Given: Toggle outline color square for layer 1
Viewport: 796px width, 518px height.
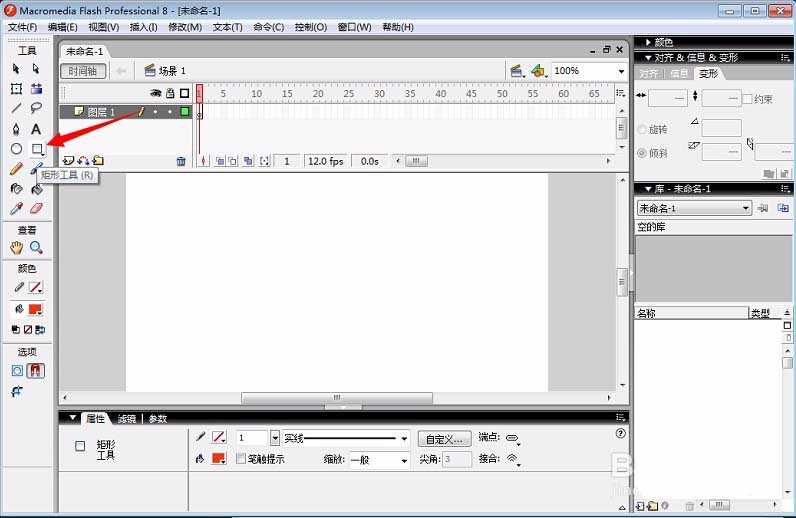Looking at the screenshot, I should (x=185, y=112).
